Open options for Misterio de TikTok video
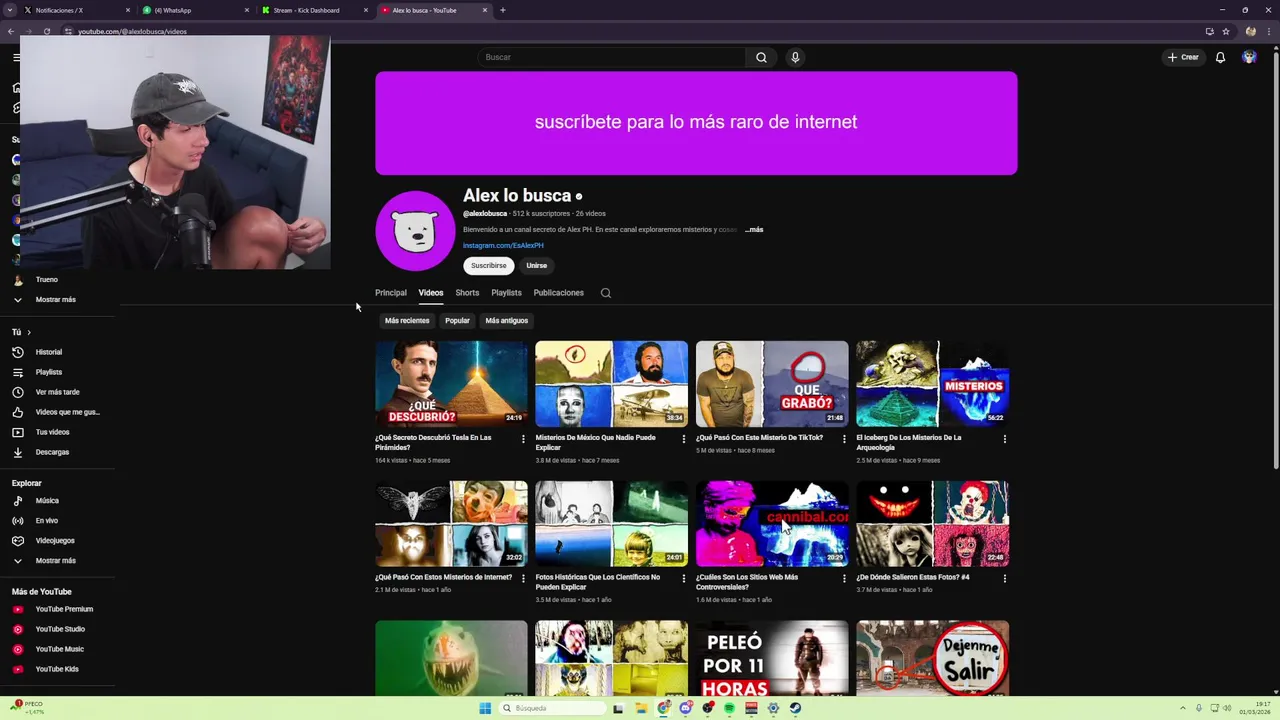Viewport: 1280px width, 720px height. (x=844, y=439)
